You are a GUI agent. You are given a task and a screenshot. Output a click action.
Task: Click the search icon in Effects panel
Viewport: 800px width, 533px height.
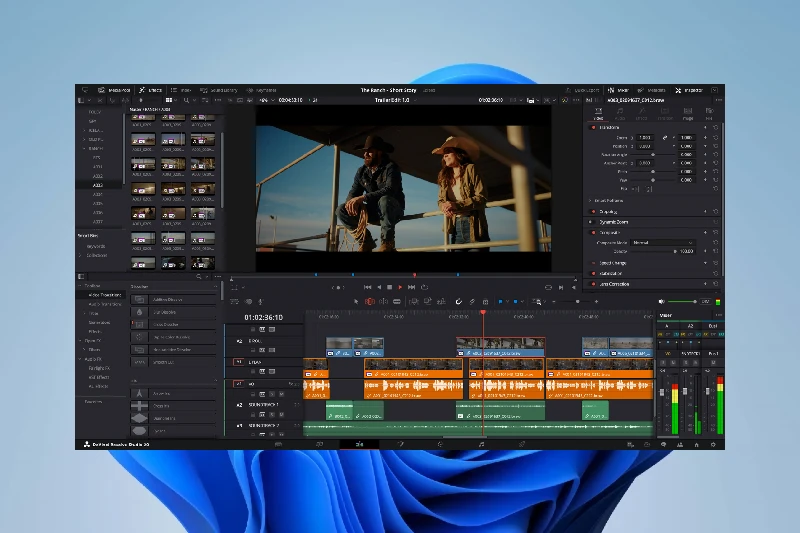198,276
